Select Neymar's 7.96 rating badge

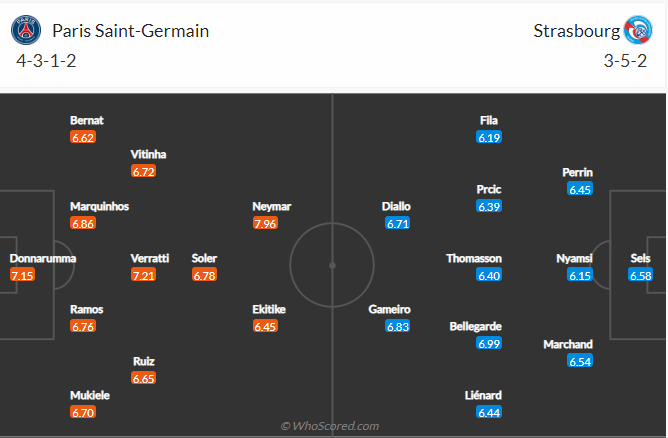point(265,223)
